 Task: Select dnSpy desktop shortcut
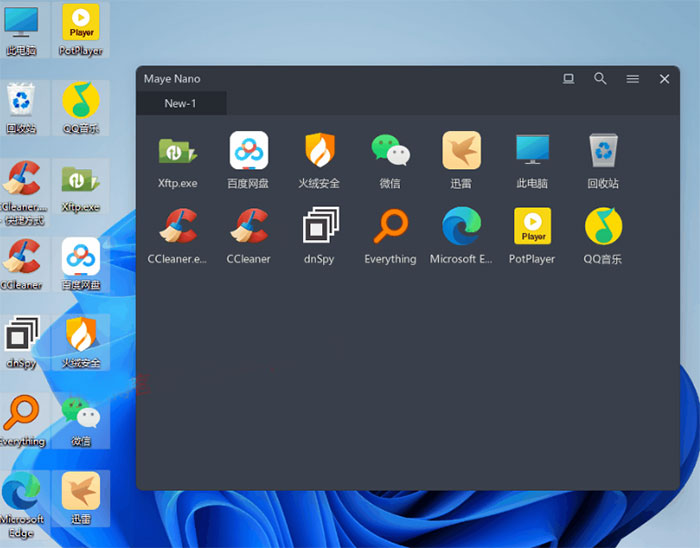pyautogui.click(x=21, y=343)
